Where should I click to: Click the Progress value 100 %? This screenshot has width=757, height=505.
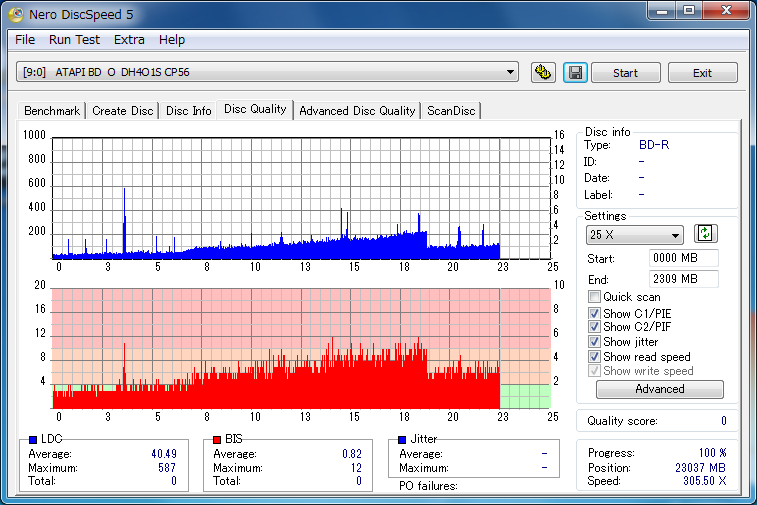coord(713,453)
